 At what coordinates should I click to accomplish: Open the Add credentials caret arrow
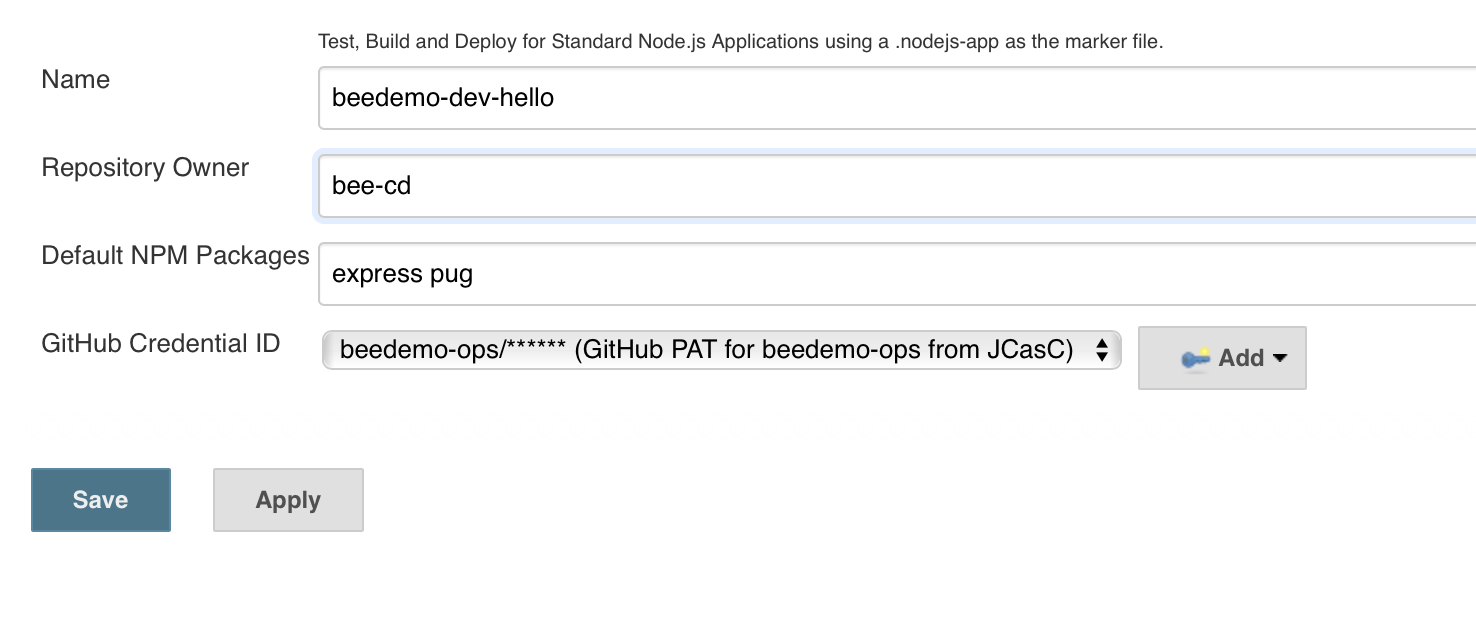pyautogui.click(x=1279, y=358)
